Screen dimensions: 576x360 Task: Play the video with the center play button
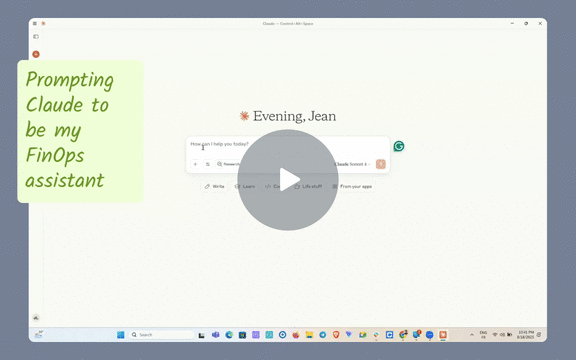tap(288, 180)
